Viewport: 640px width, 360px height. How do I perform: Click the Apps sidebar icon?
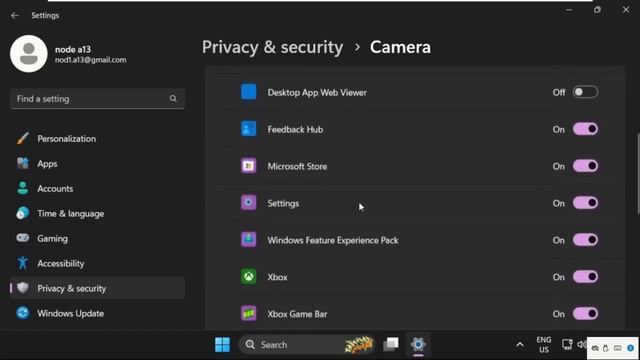[23, 163]
